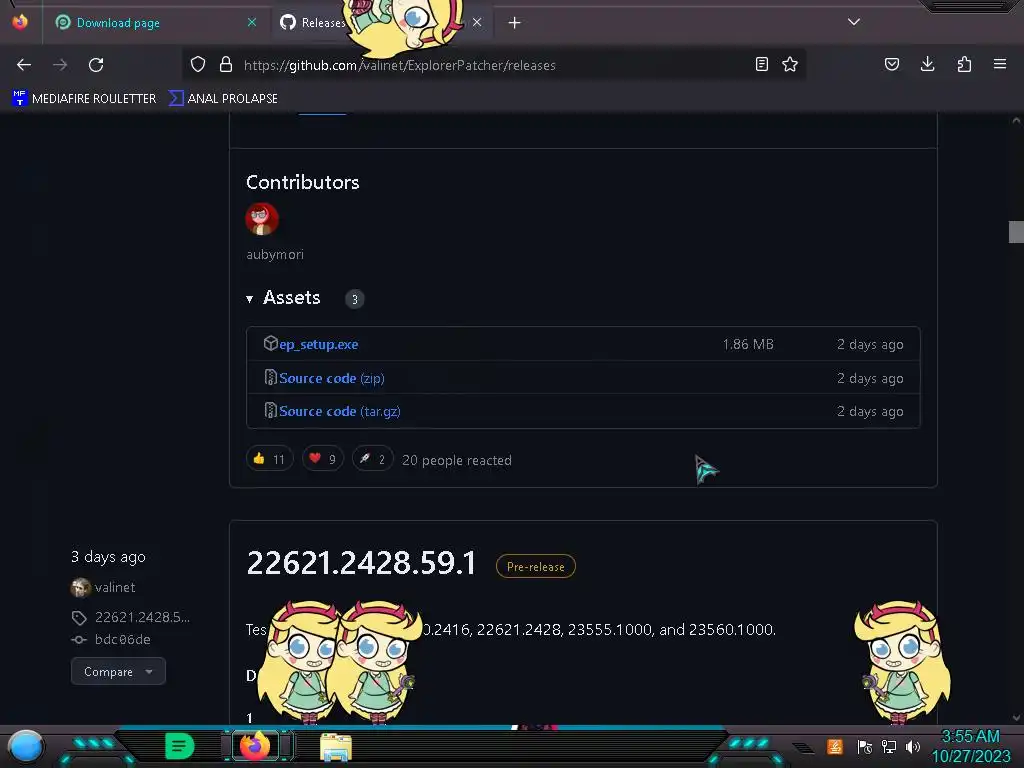Collapse the Assets section
The height and width of the screenshot is (768, 1024).
pos(283,298)
